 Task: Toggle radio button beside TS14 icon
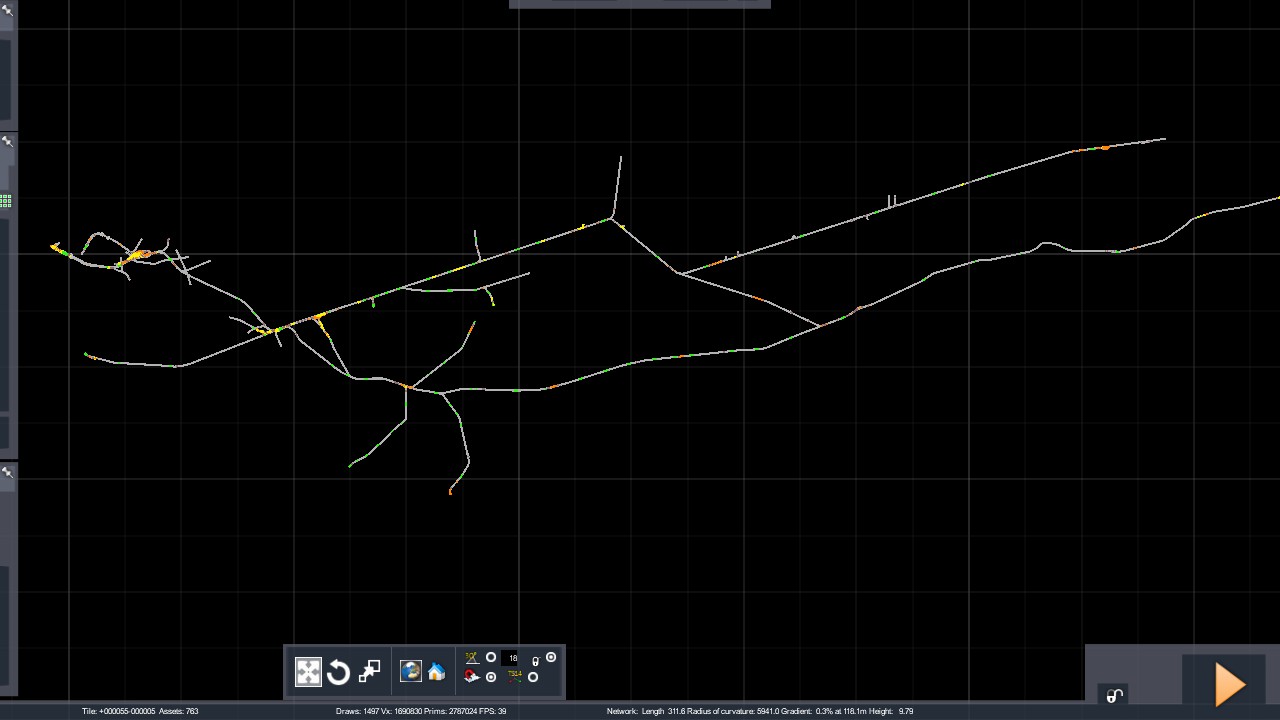coord(533,677)
